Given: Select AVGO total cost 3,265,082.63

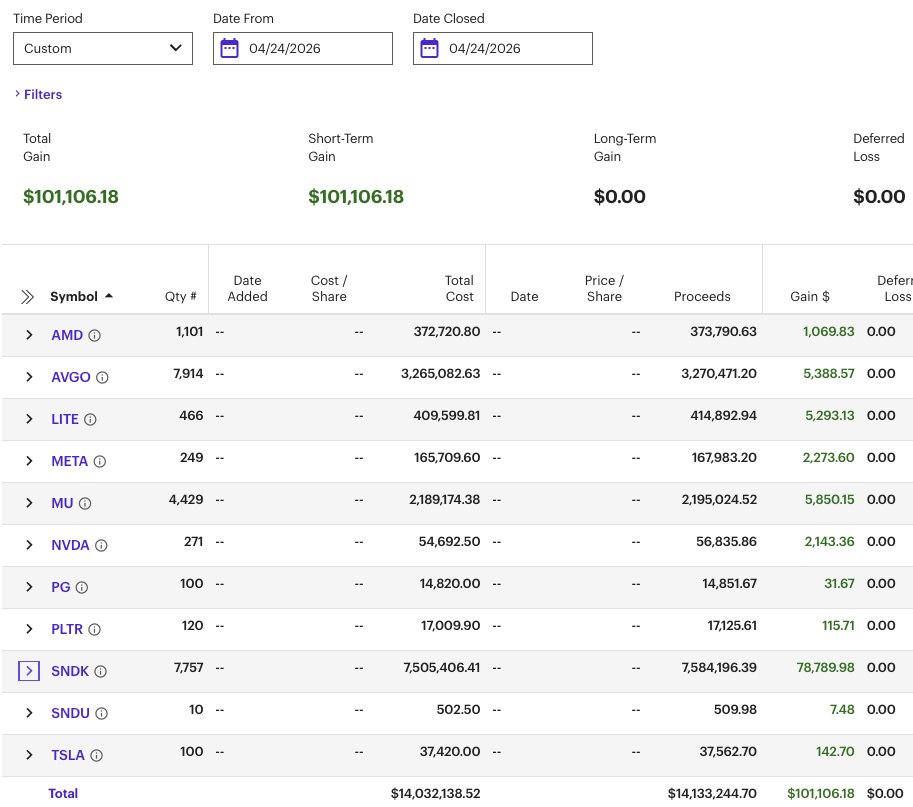Looking at the screenshot, I should pyautogui.click(x=441, y=373).
